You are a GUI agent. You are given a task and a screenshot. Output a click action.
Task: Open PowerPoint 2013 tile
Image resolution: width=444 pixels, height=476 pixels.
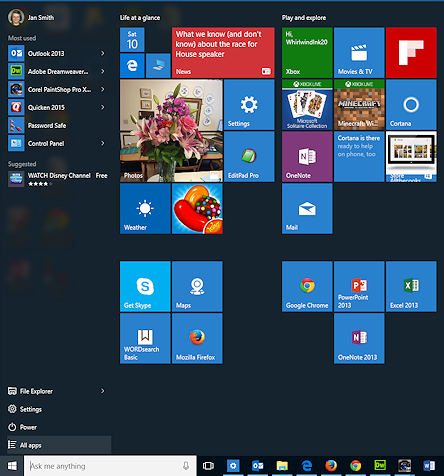[359, 287]
